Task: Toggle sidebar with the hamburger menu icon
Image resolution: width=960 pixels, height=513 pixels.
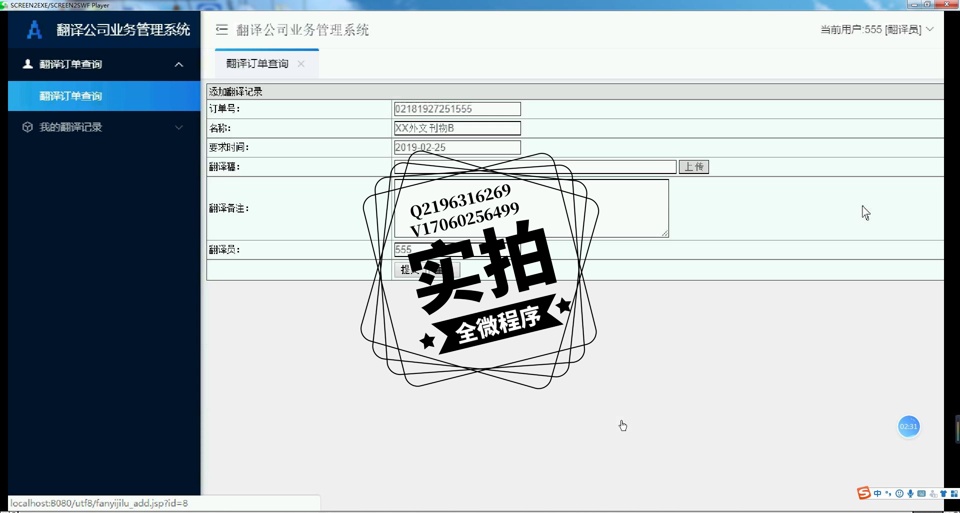Action: click(x=222, y=30)
